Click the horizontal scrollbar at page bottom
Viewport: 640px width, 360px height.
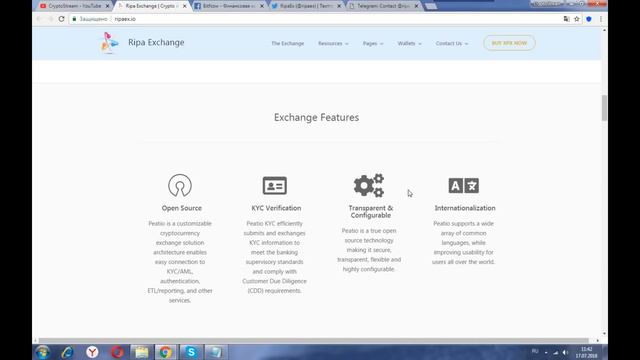coord(313,340)
